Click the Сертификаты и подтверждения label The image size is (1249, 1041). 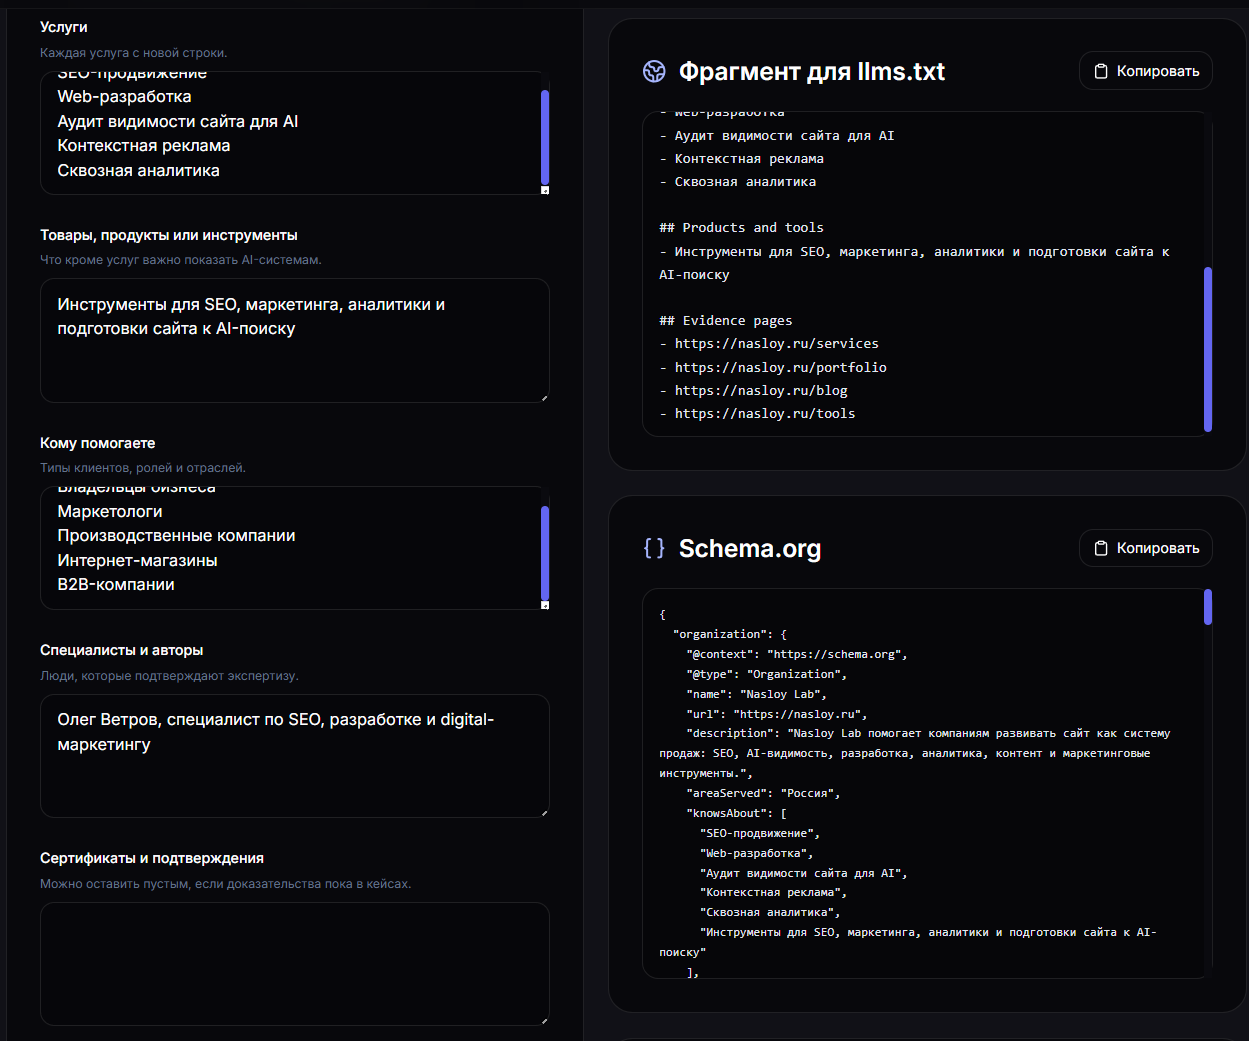click(x=152, y=858)
